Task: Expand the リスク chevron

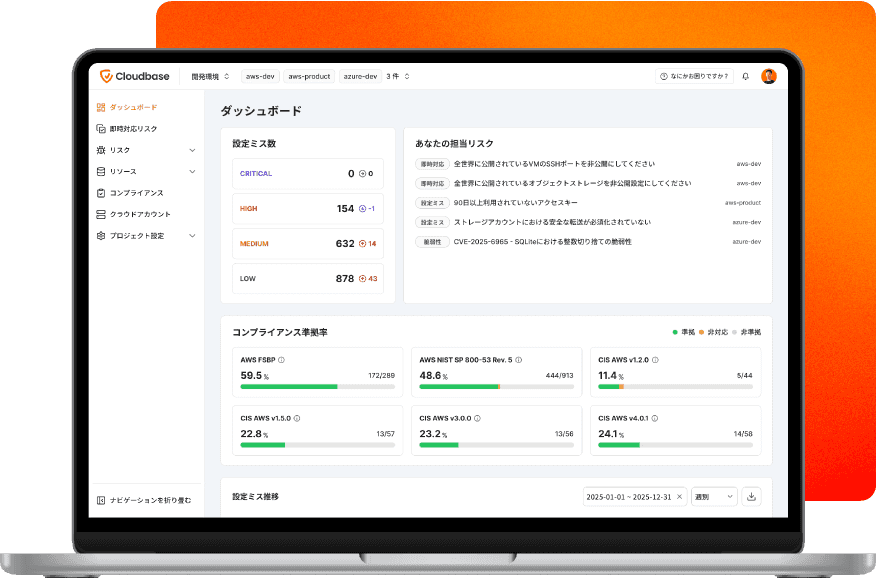Action: pos(192,150)
